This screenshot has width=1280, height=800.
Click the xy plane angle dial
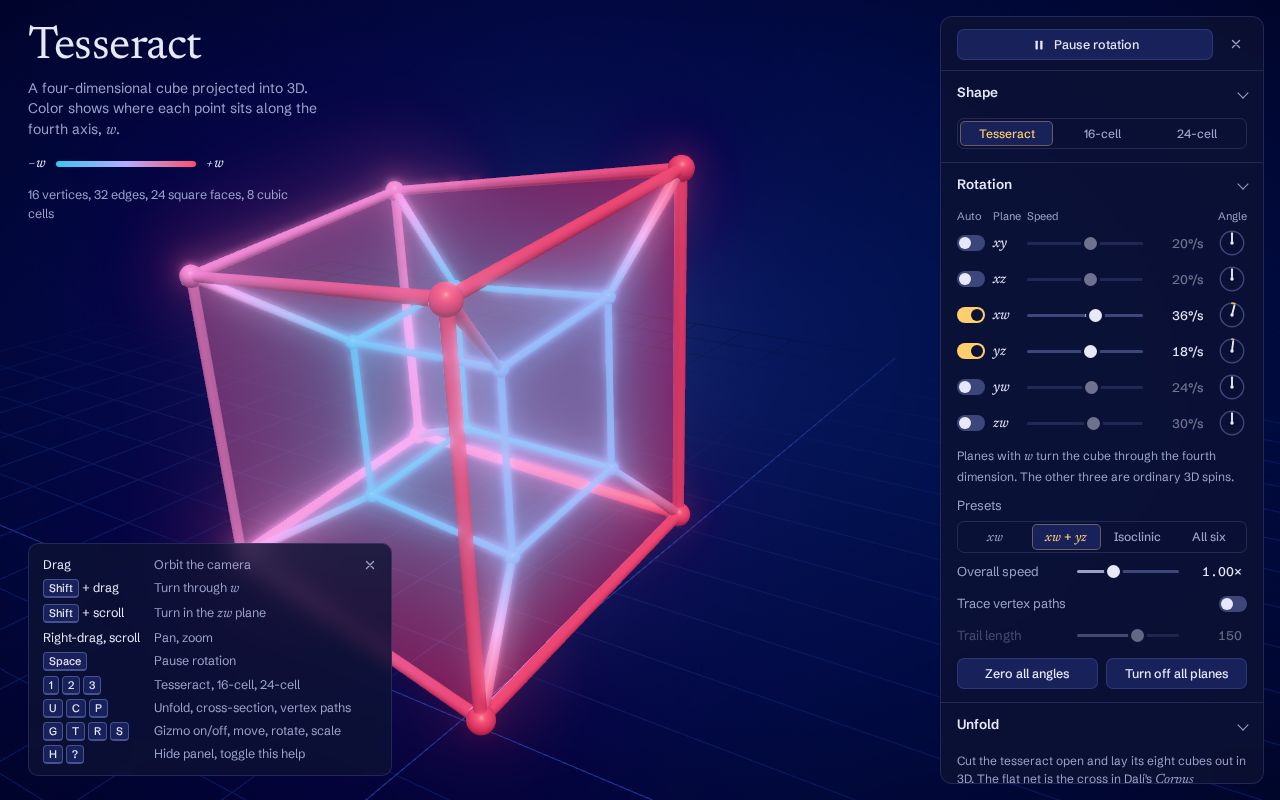(x=1232, y=243)
